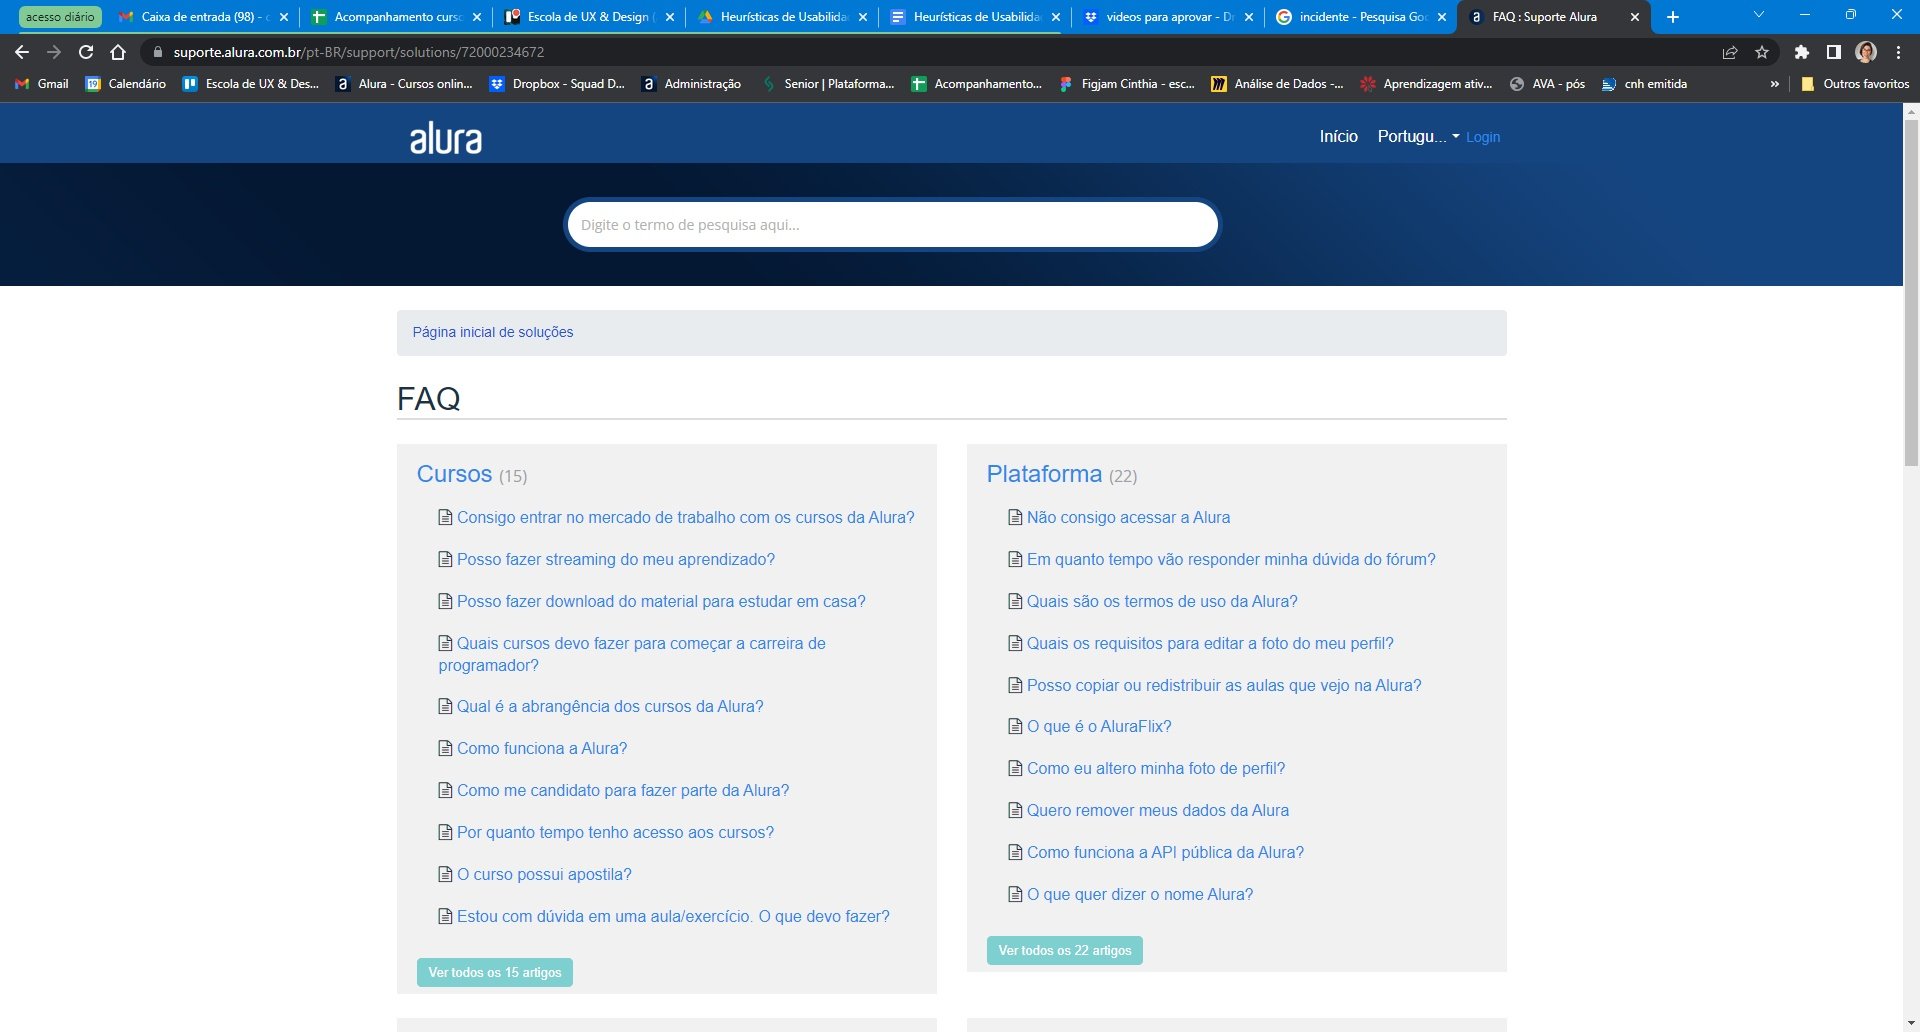Open the Cursos category heading
This screenshot has height=1032, width=1920.
pos(454,474)
